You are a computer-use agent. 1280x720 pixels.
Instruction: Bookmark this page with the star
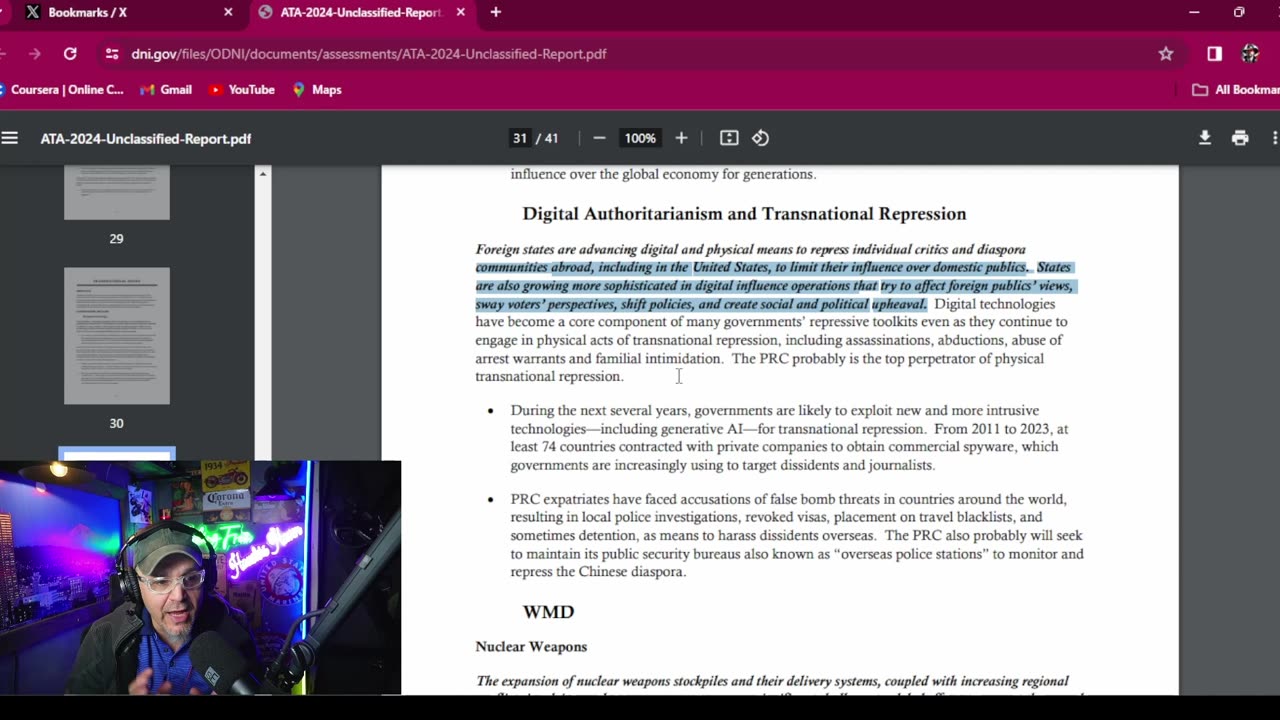click(1165, 54)
